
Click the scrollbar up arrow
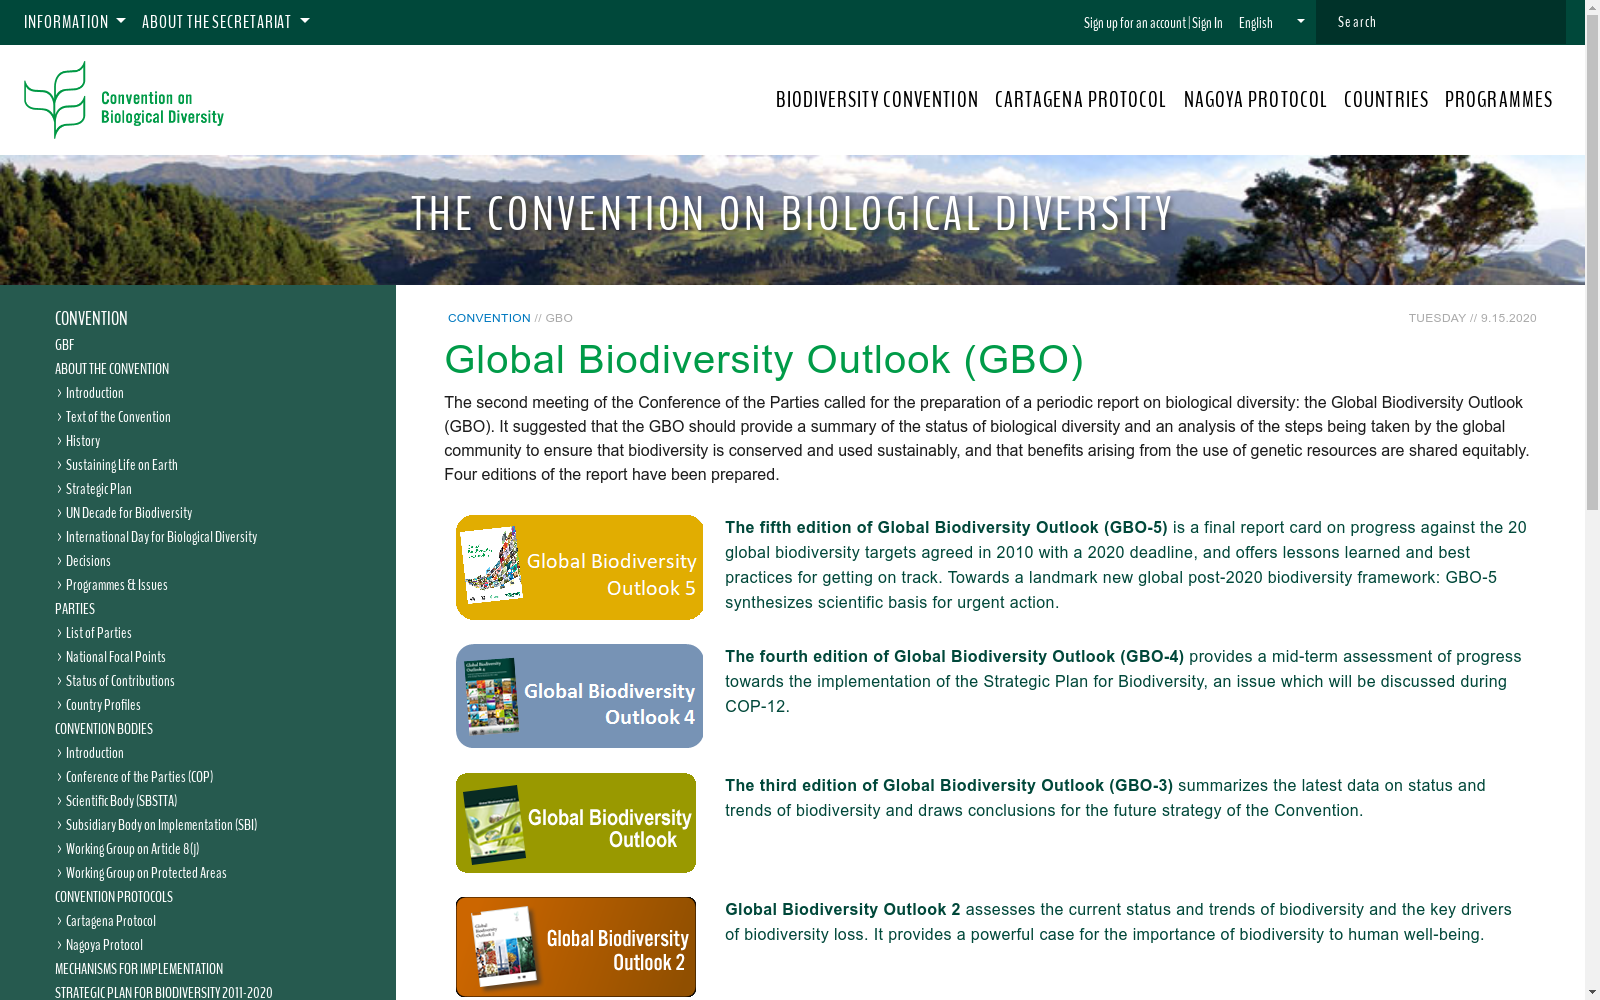(x=1592, y=8)
